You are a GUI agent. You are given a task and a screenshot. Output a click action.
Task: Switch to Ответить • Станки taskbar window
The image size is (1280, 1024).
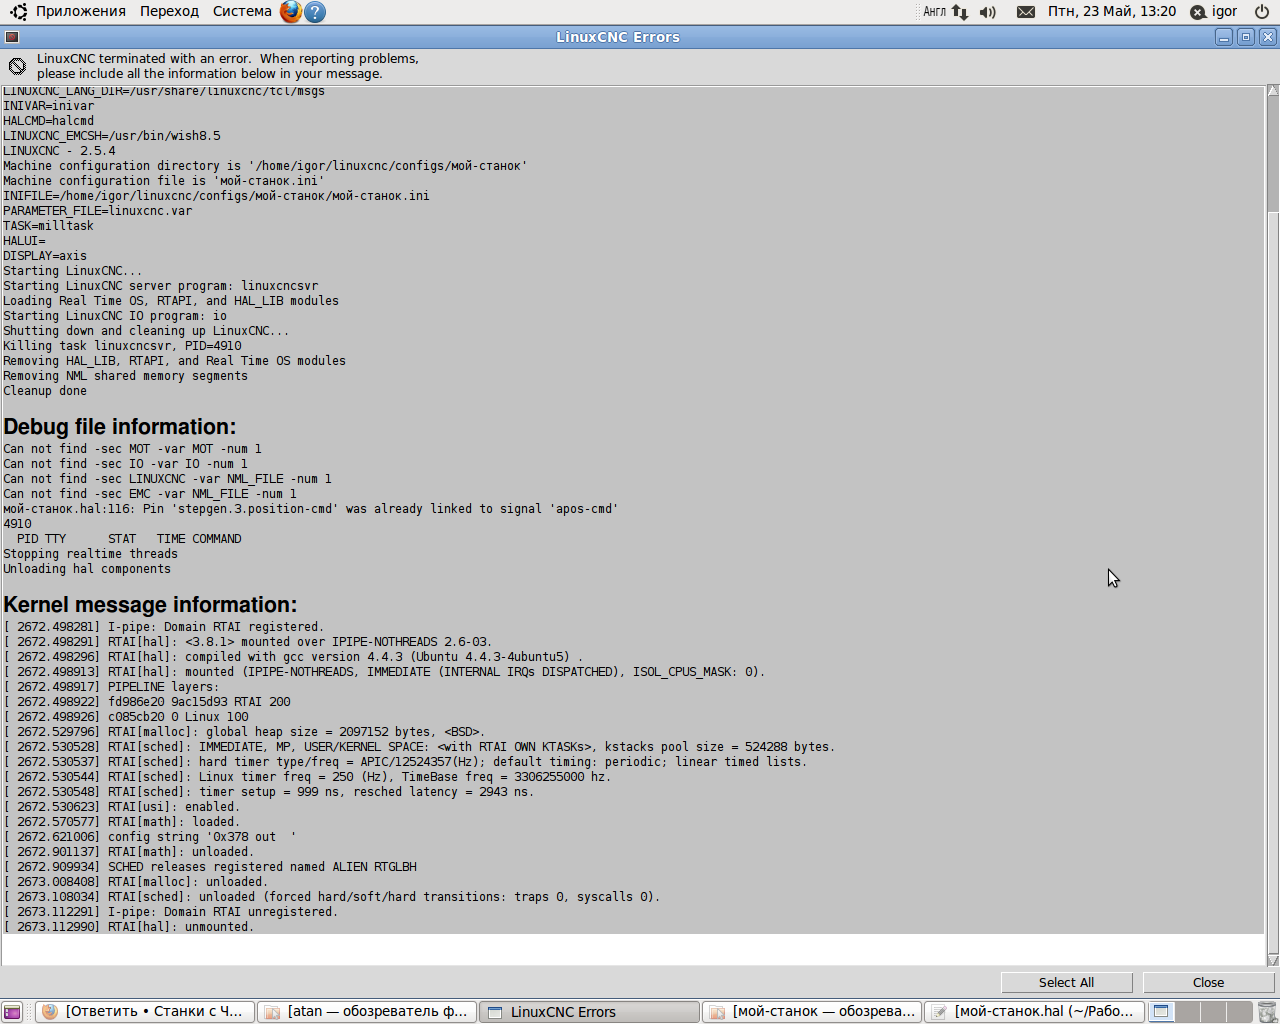[146, 1011]
